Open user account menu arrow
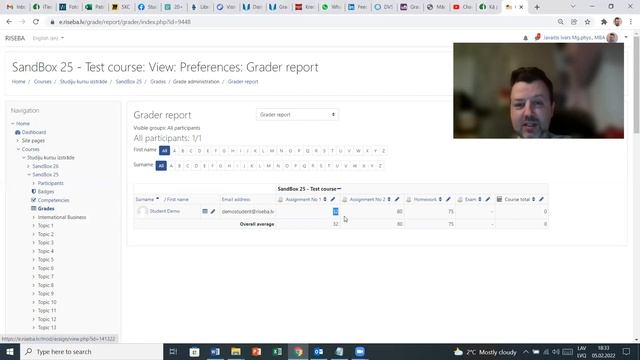The height and width of the screenshot is (360, 640). [626, 38]
